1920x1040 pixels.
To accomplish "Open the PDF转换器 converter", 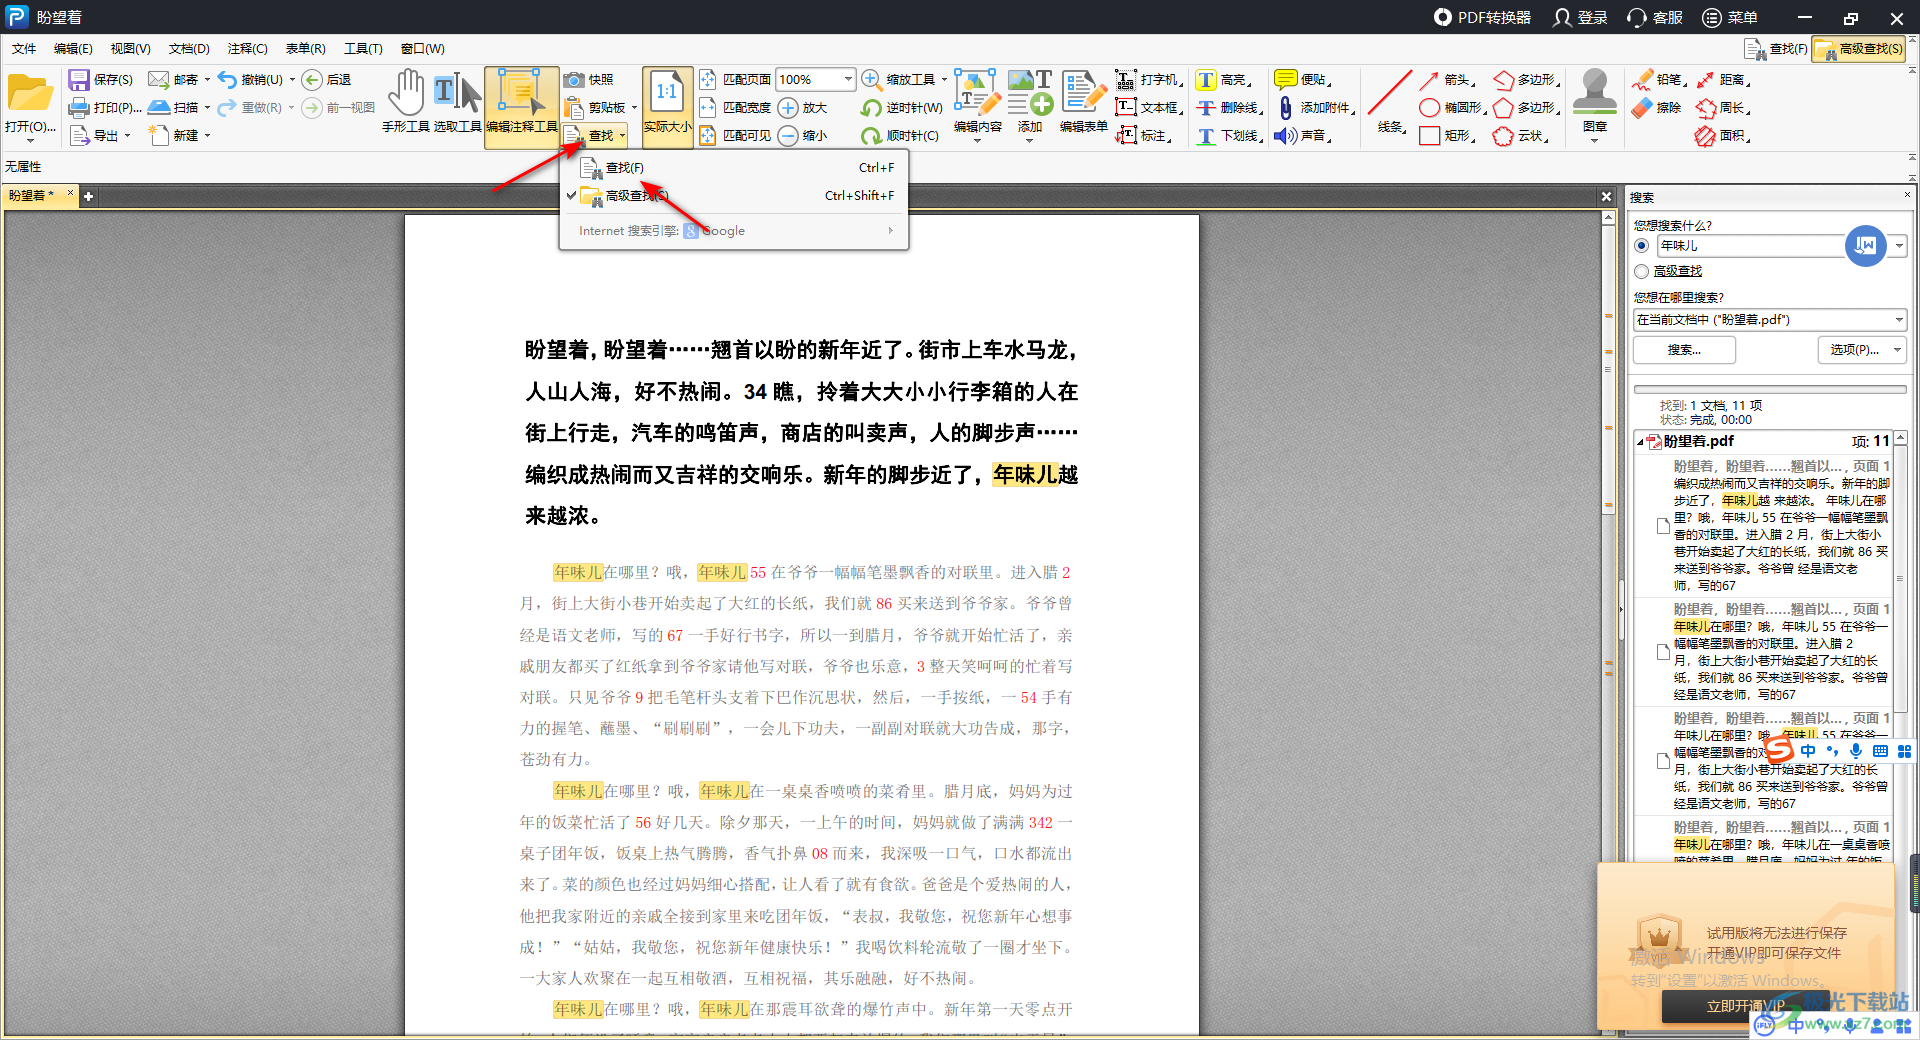I will [1482, 17].
